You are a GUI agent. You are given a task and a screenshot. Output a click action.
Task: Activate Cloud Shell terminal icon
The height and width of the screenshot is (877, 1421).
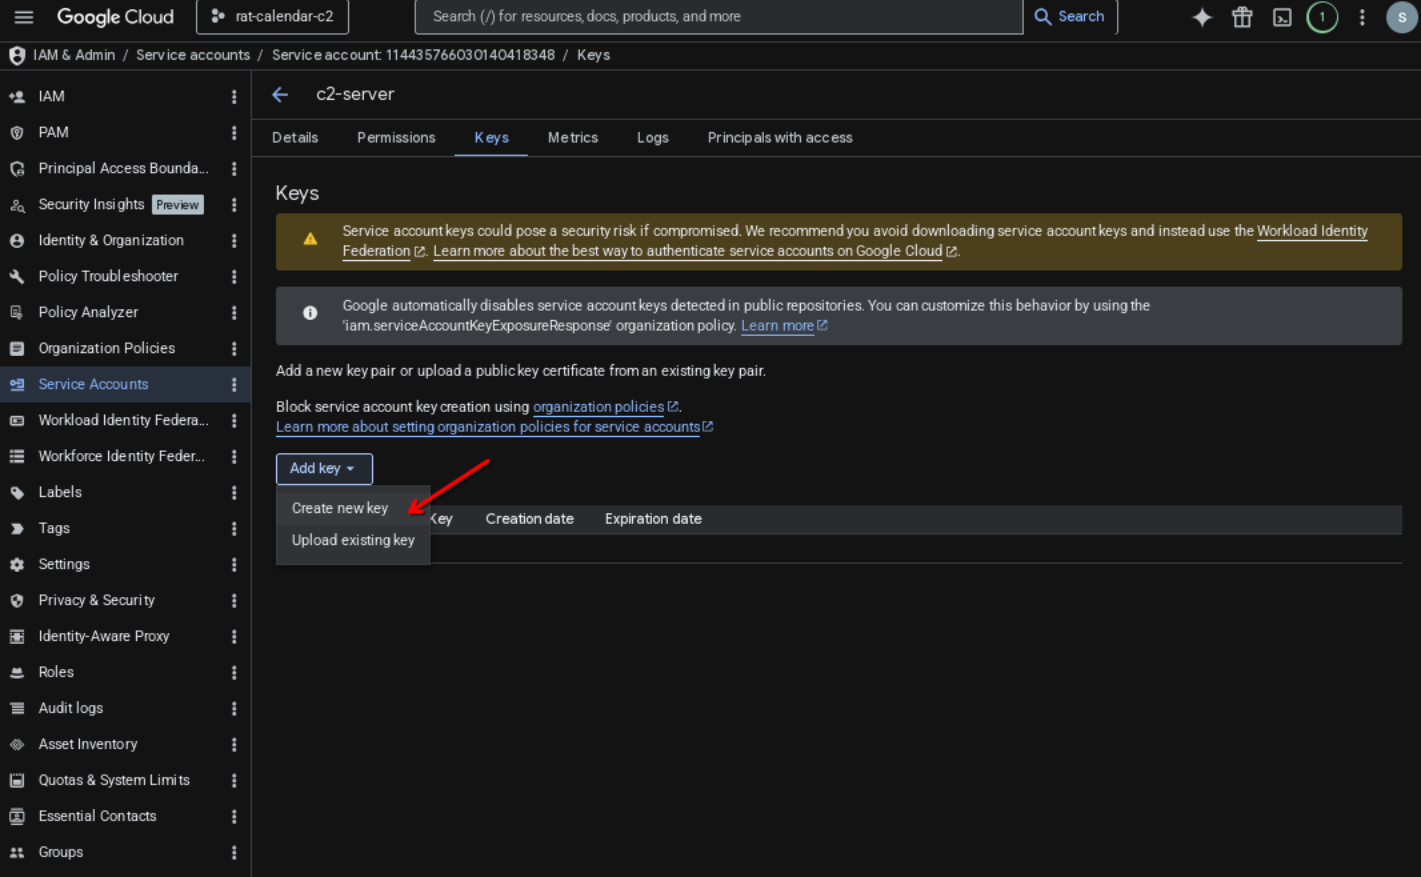(x=1282, y=17)
